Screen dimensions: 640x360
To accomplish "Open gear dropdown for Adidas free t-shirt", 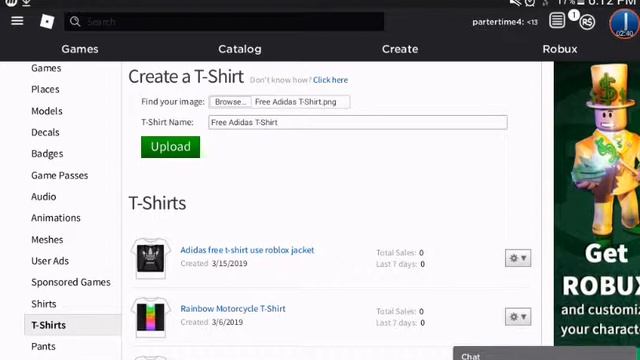I will pyautogui.click(x=518, y=258).
